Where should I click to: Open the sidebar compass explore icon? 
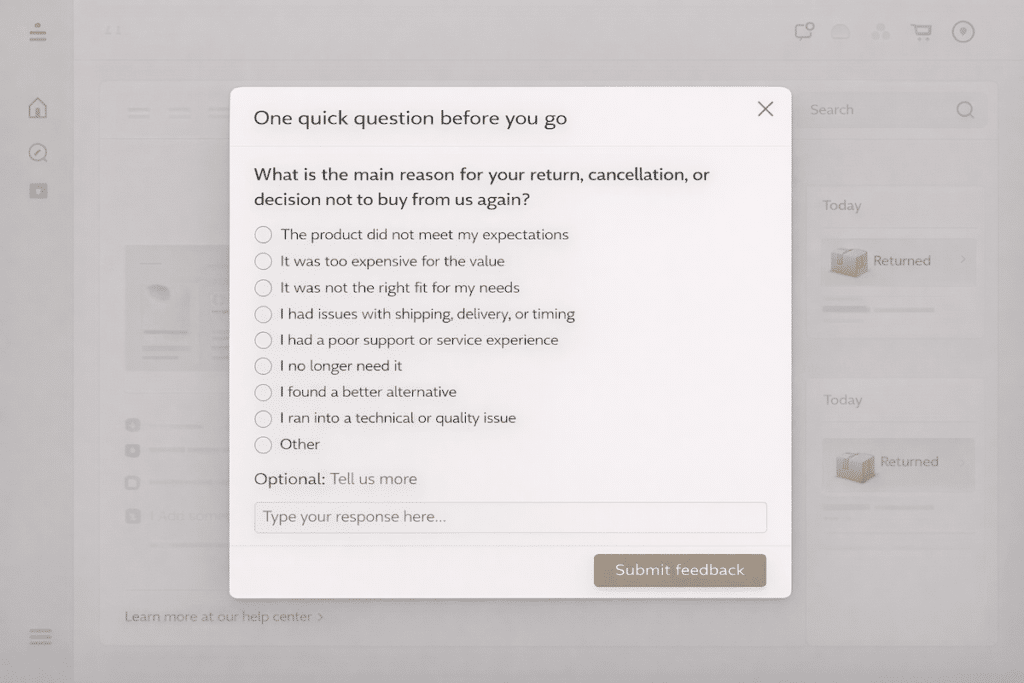tap(38, 153)
